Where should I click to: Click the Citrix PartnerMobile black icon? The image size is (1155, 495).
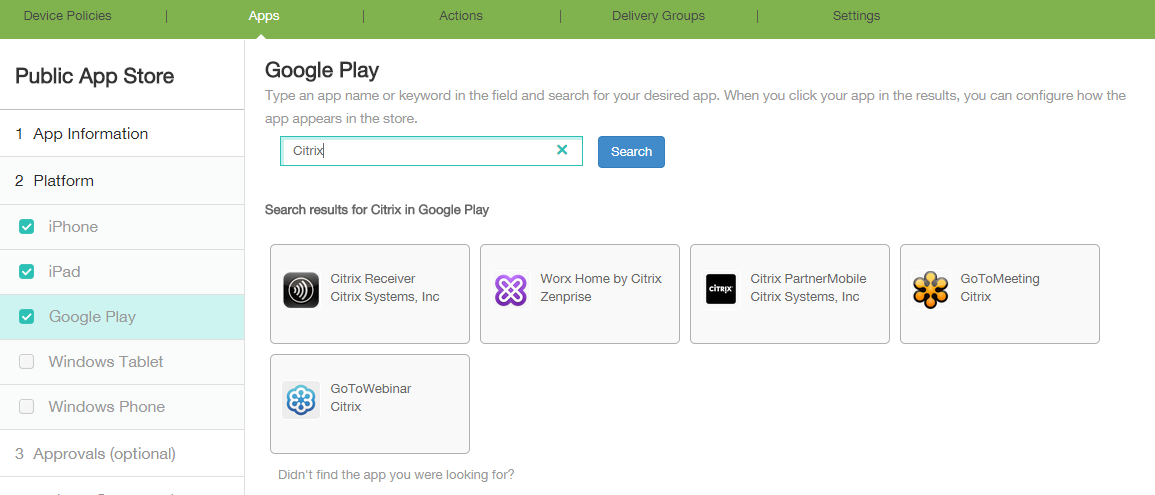click(720, 289)
